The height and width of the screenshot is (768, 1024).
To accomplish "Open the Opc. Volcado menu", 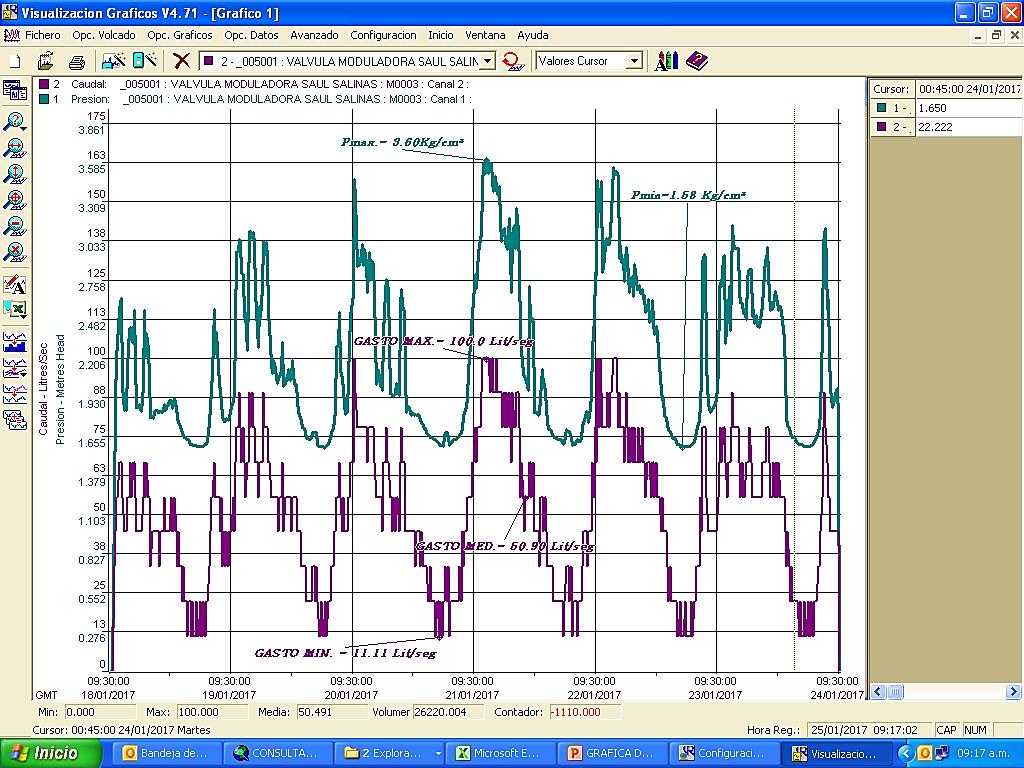I will point(104,35).
